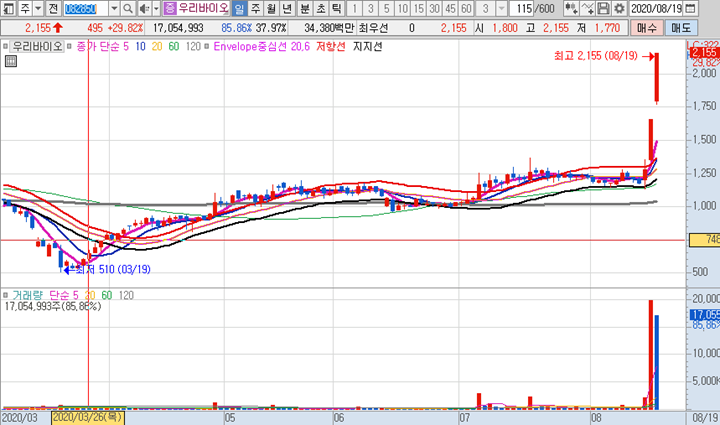Click the volume value 17,054,993 in header

(178, 28)
